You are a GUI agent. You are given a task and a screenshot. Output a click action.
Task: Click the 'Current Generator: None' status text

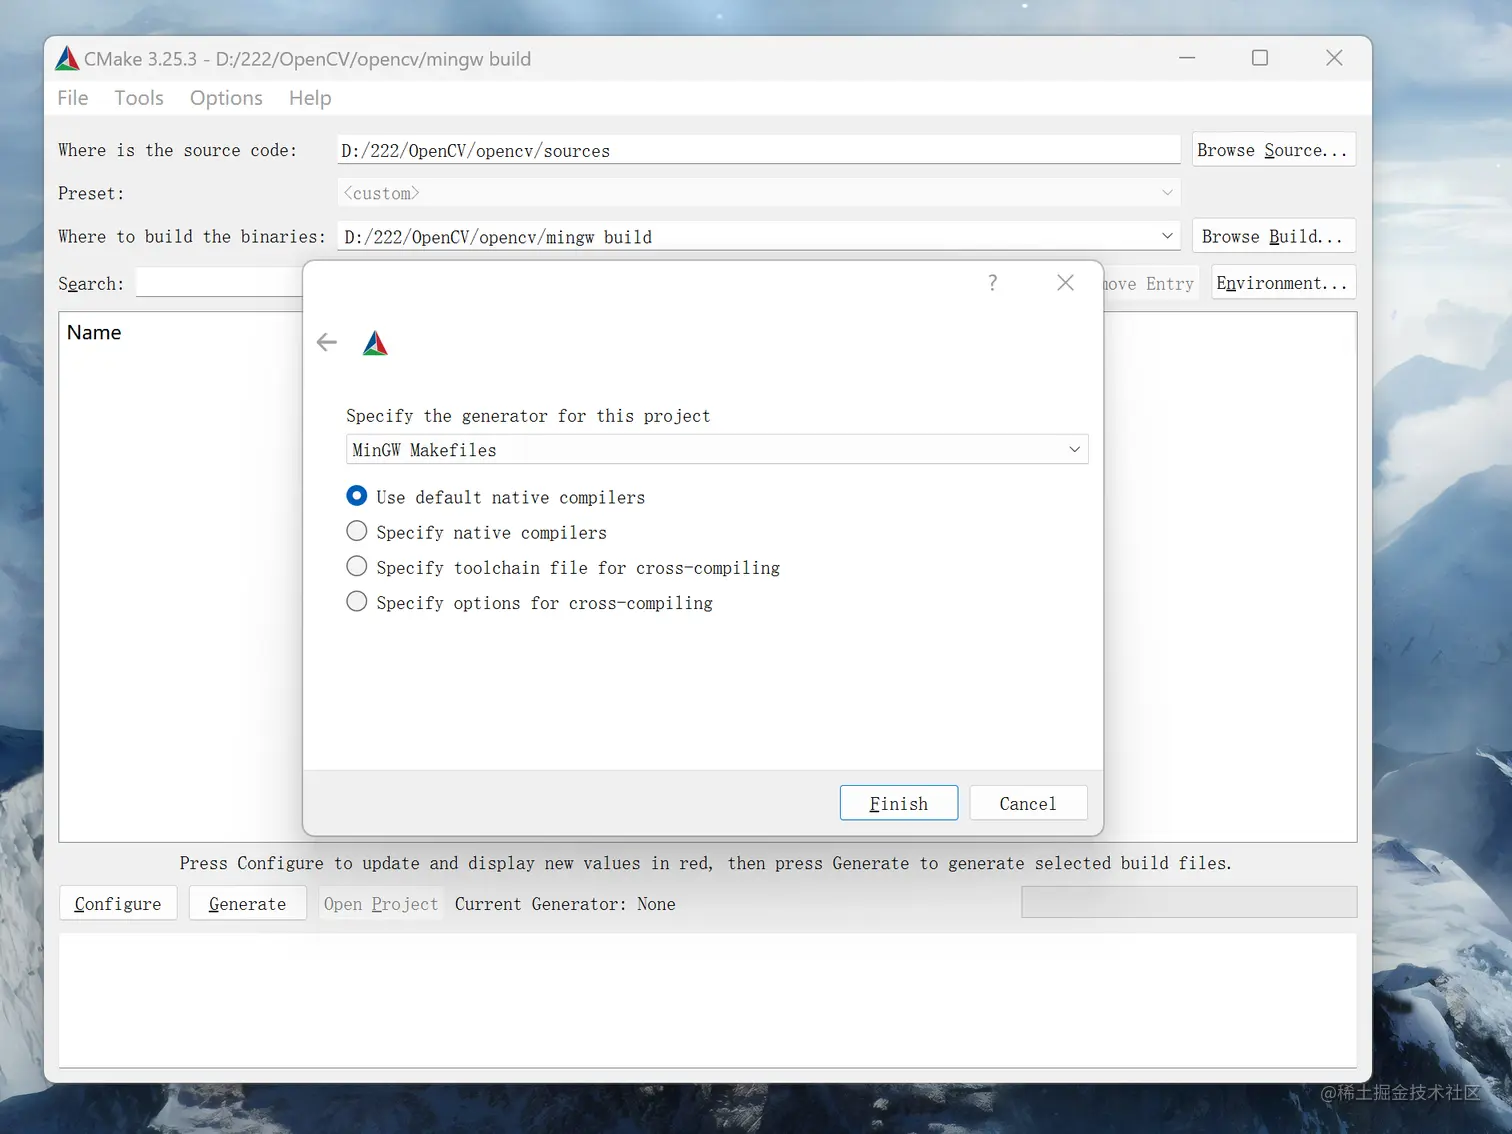point(565,903)
